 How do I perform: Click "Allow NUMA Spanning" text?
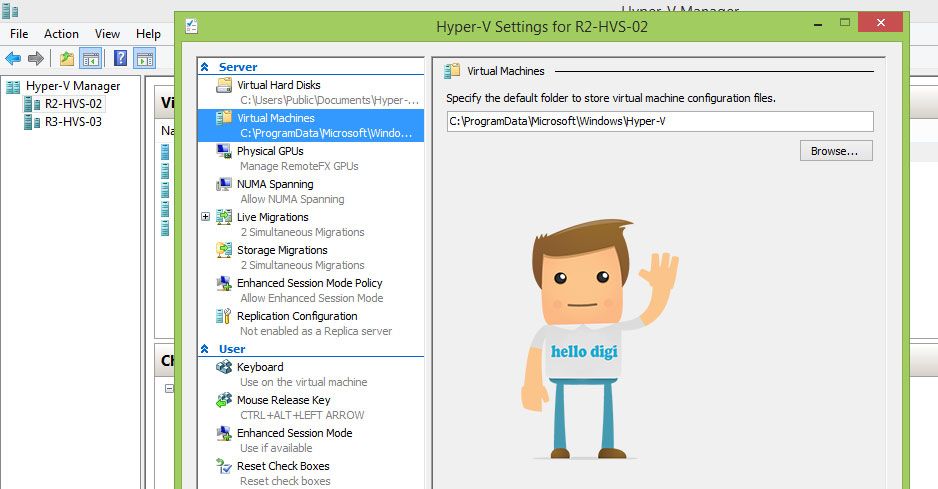tap(292, 199)
